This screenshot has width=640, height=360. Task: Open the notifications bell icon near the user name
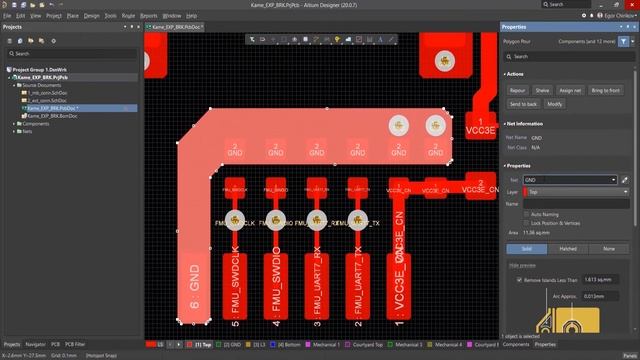pos(591,16)
